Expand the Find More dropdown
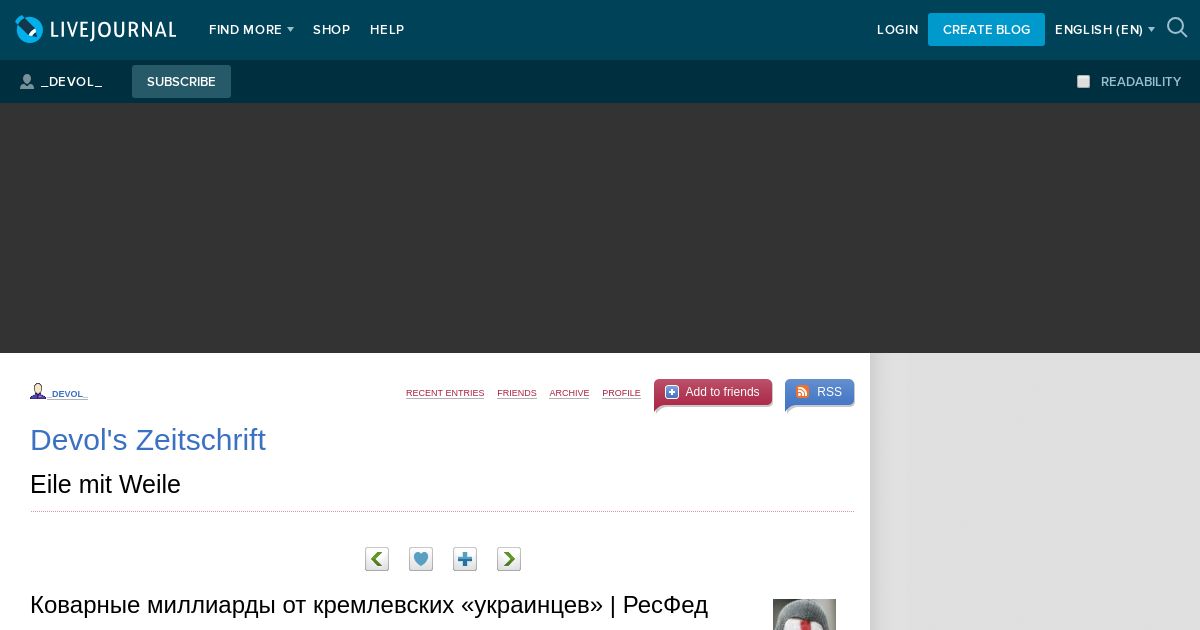The width and height of the screenshot is (1200, 630). click(x=251, y=30)
